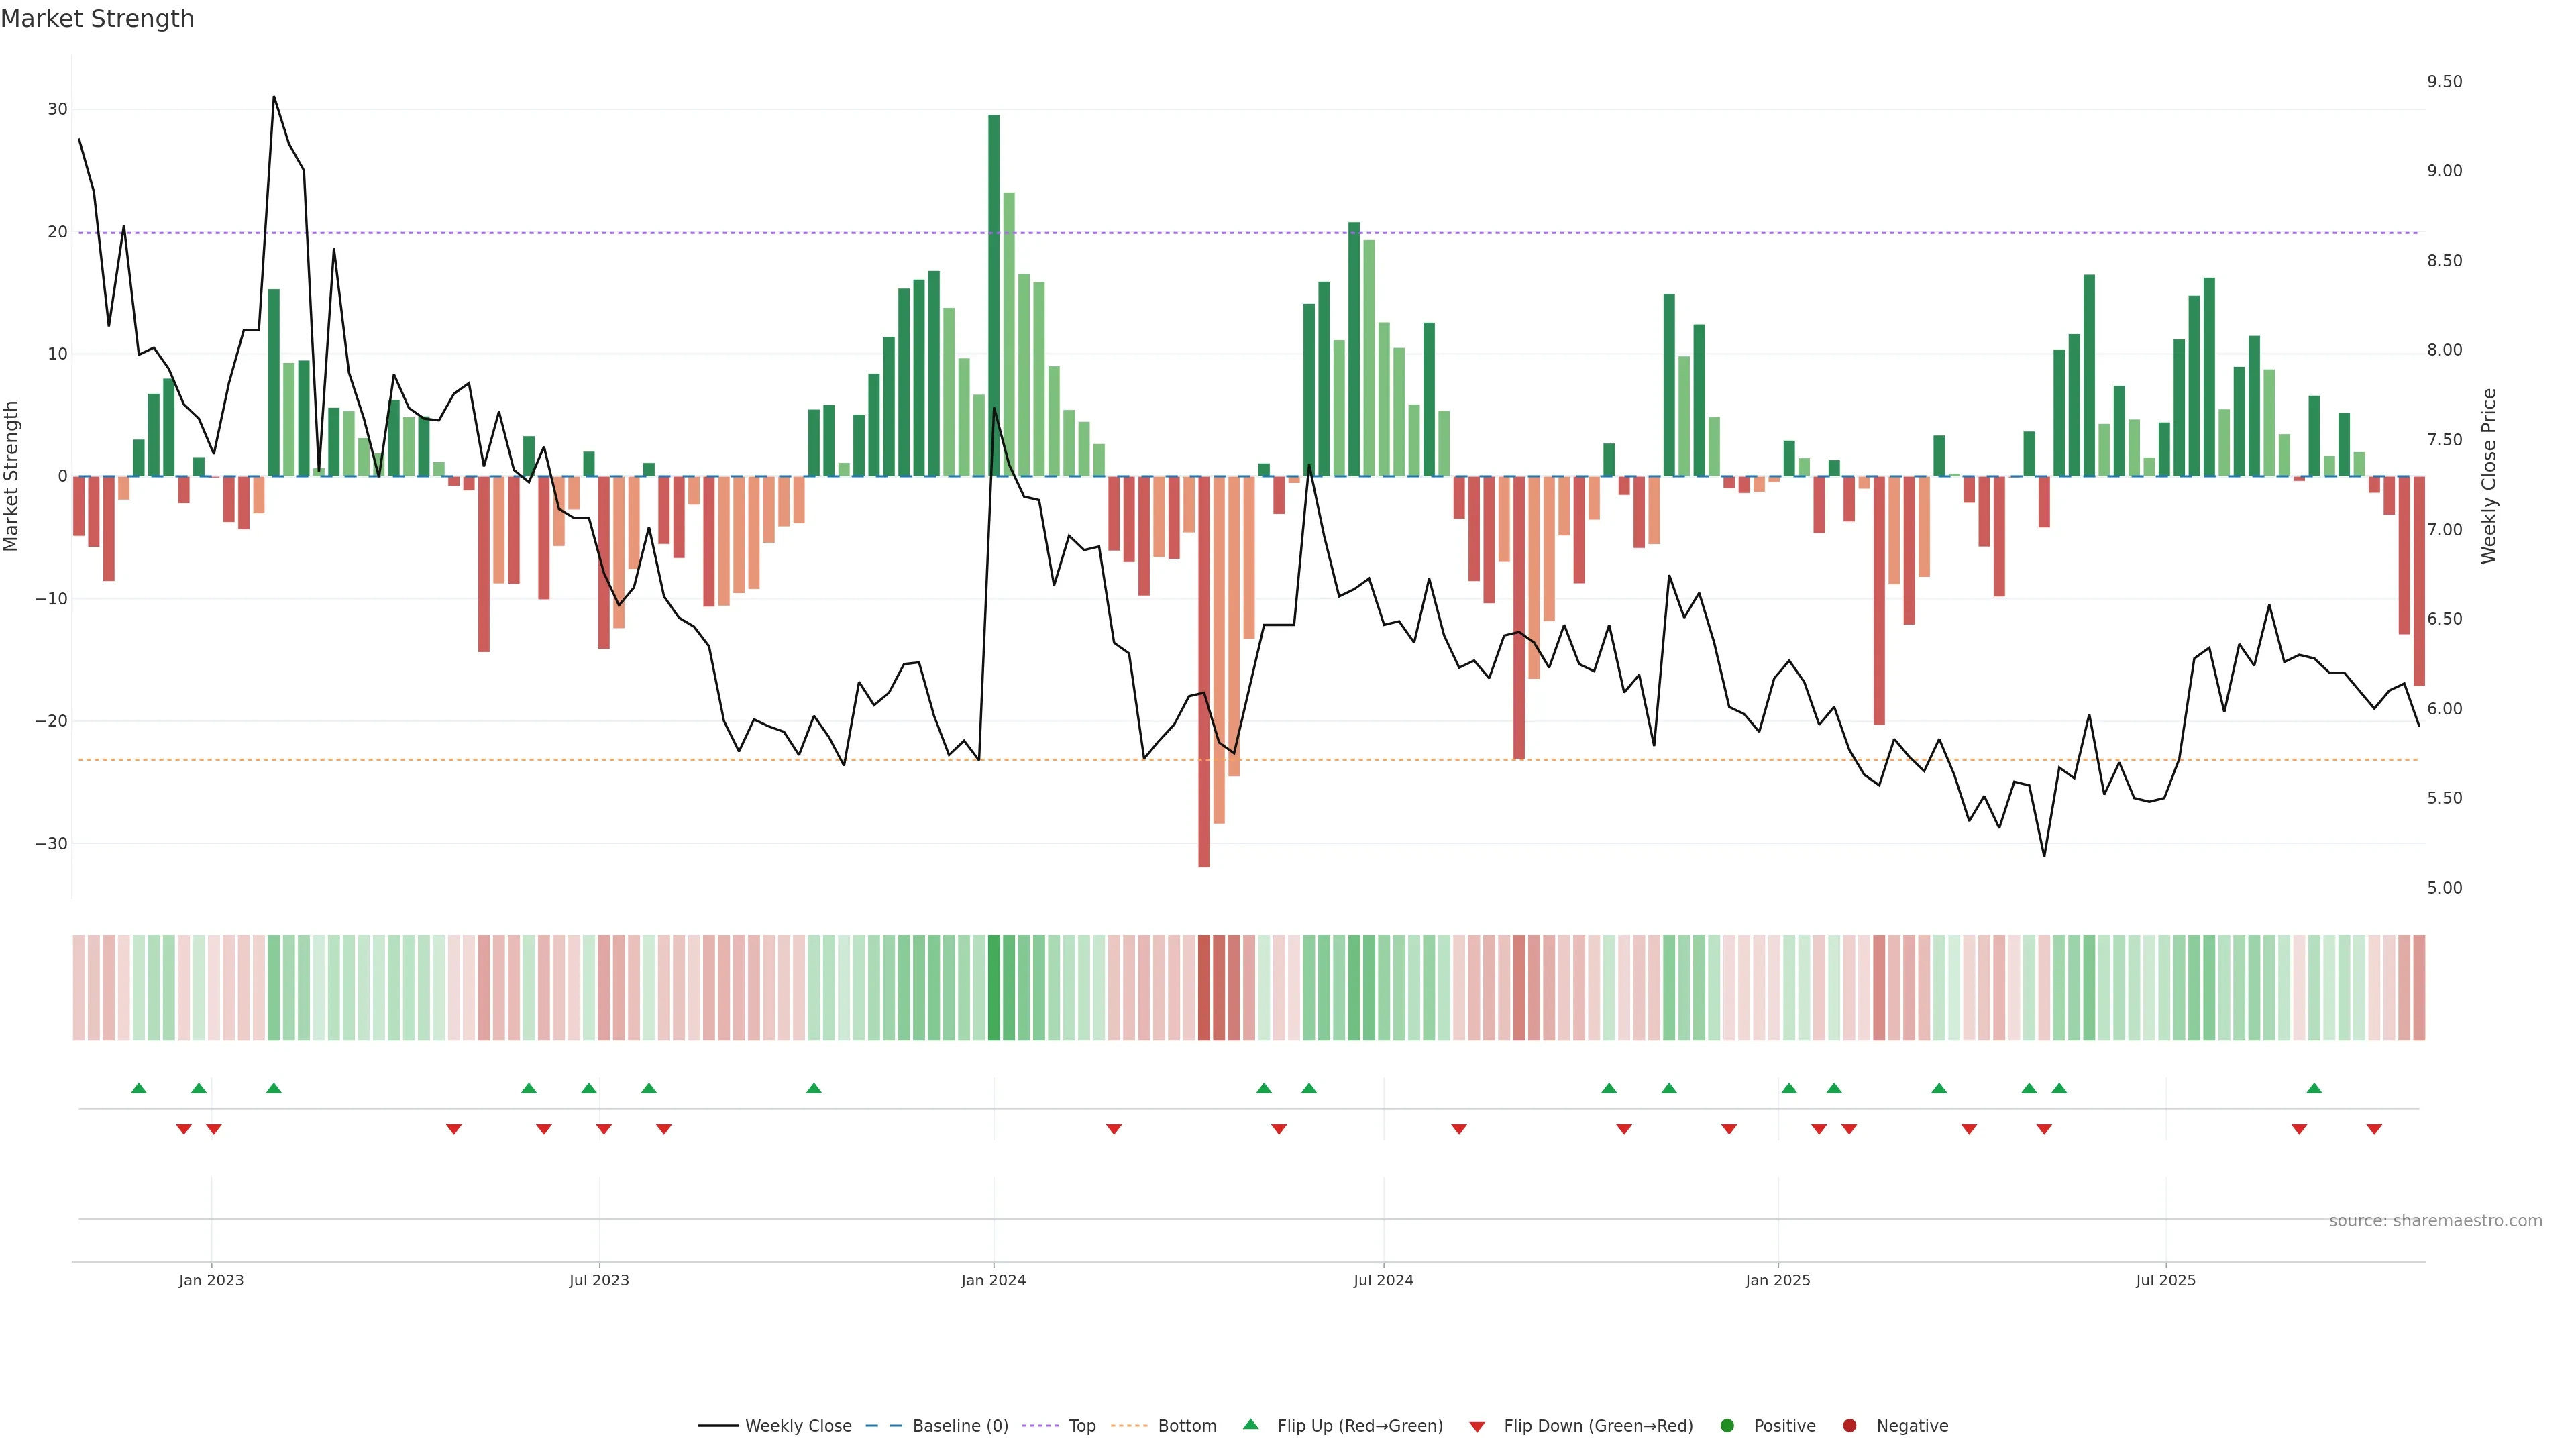Click the red Flip Down legend triangle
2576x1449 pixels.
pyautogui.click(x=1477, y=1426)
